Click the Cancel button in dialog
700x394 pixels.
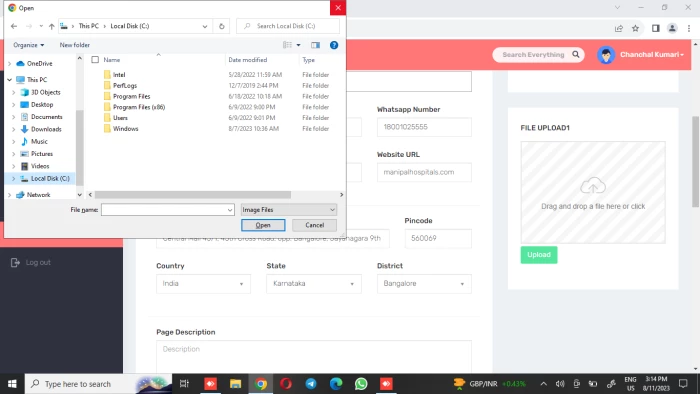[x=314, y=225]
